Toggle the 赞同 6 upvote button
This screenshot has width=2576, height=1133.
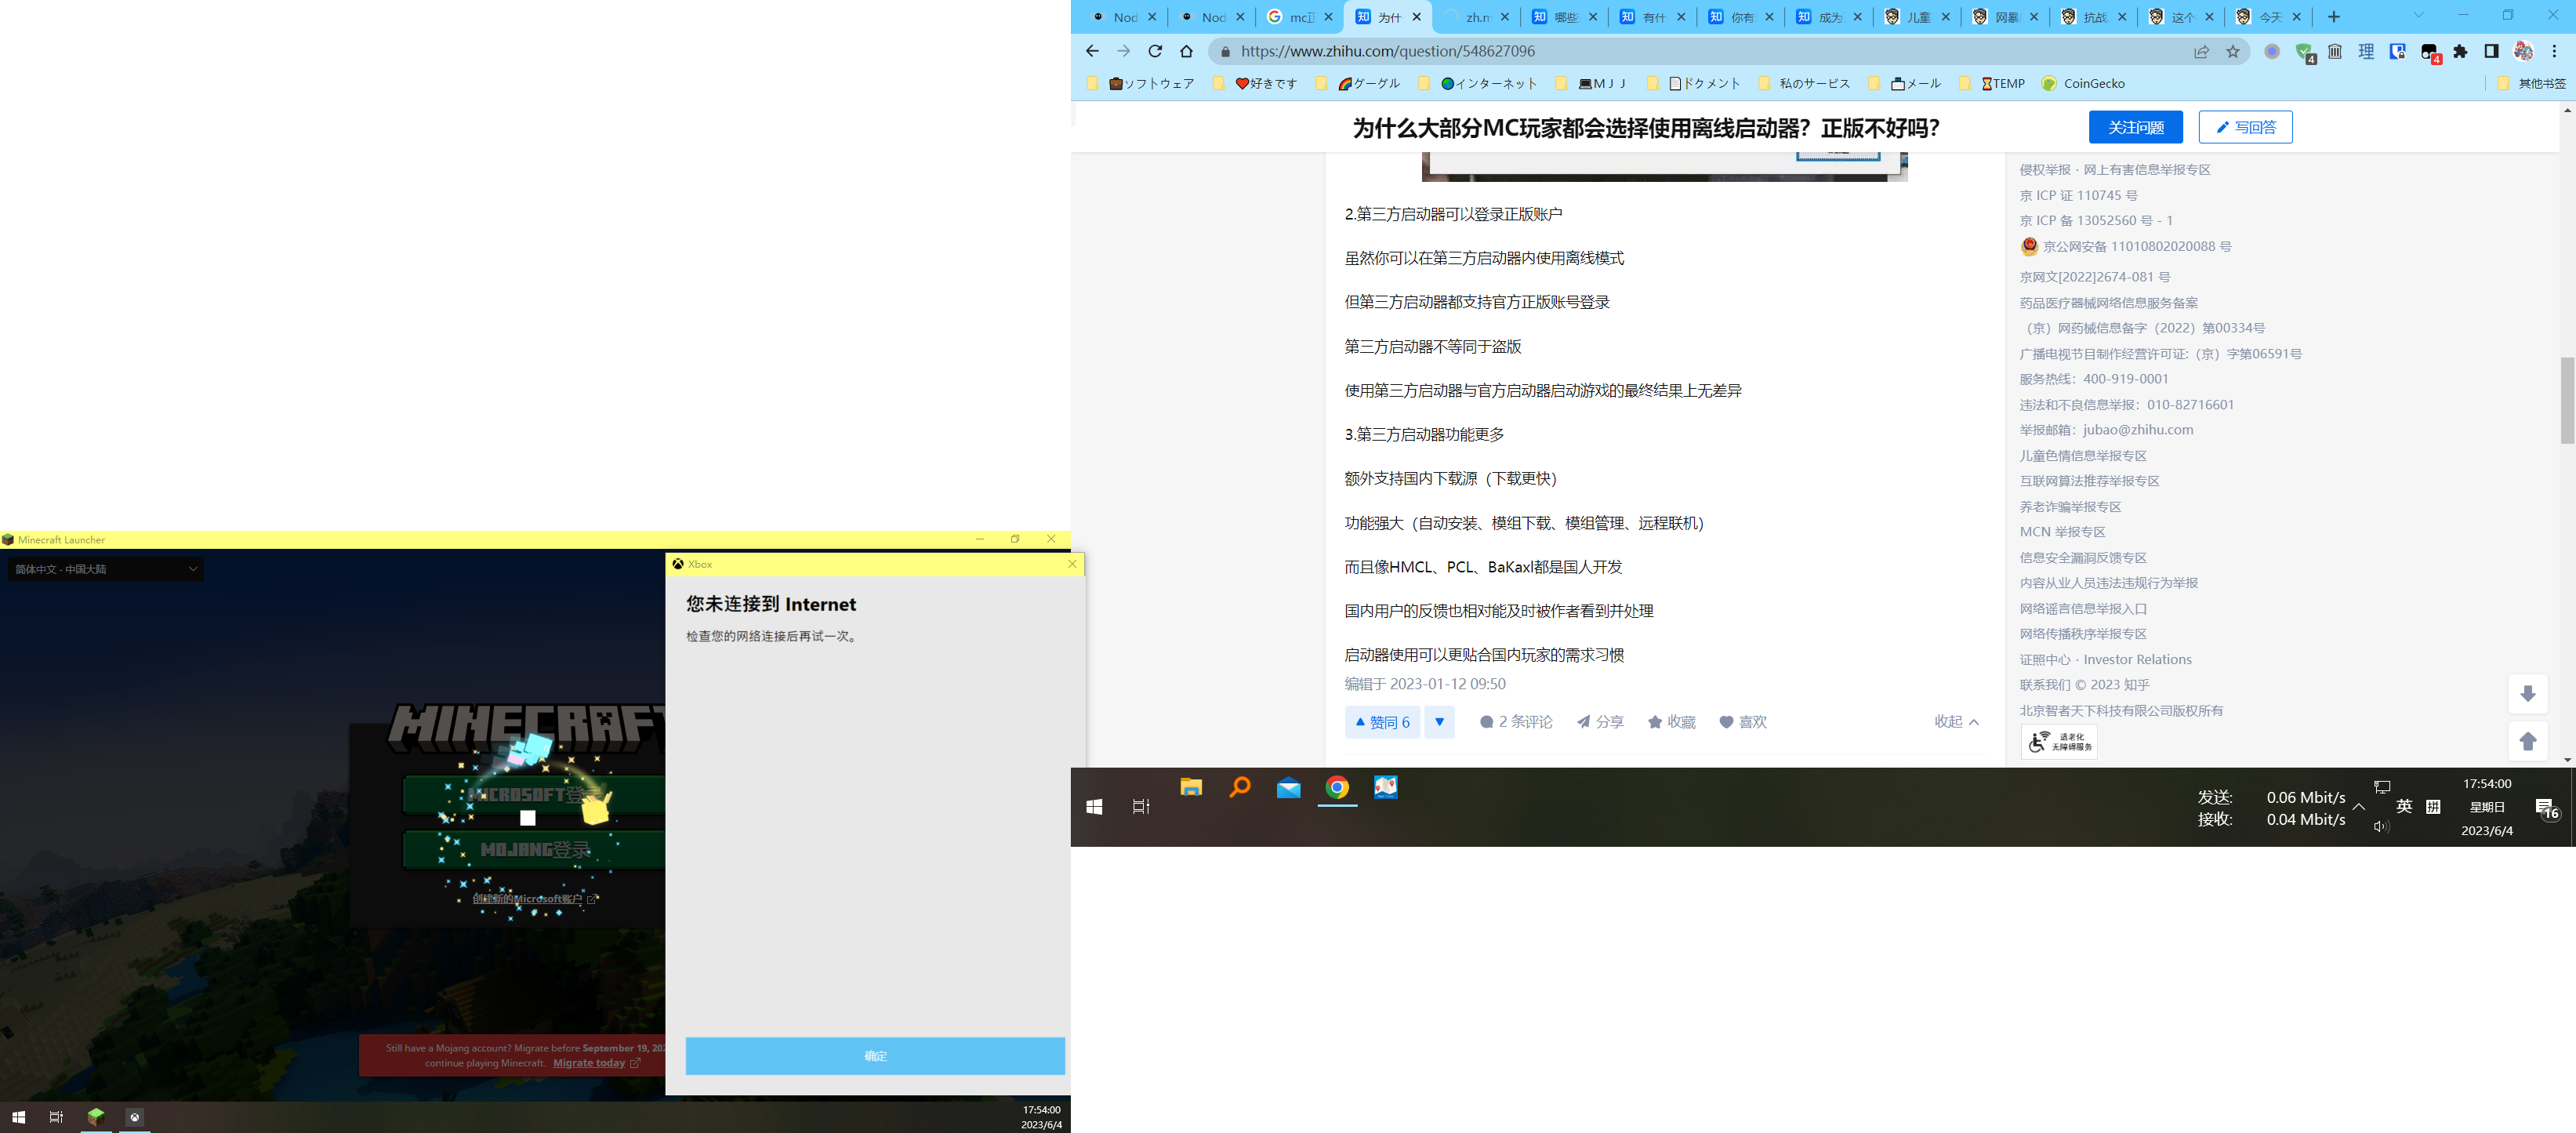pyautogui.click(x=1382, y=722)
